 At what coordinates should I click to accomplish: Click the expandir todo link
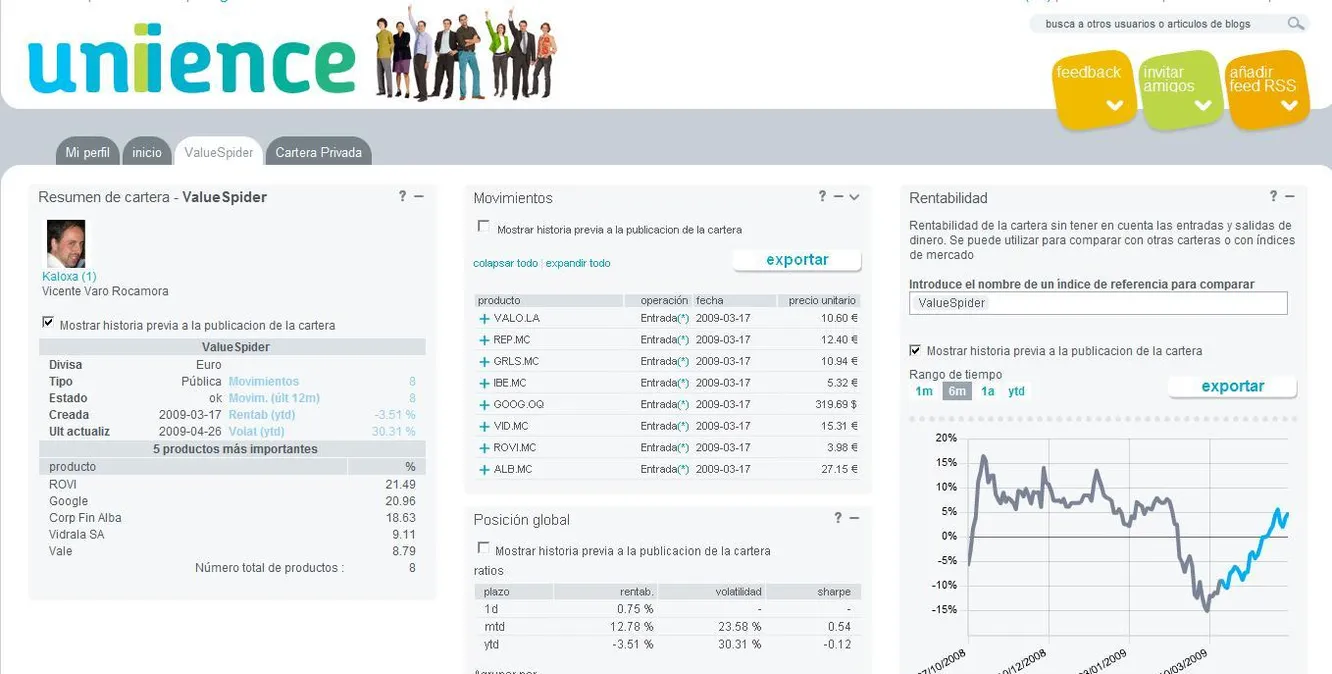[x=578, y=264]
